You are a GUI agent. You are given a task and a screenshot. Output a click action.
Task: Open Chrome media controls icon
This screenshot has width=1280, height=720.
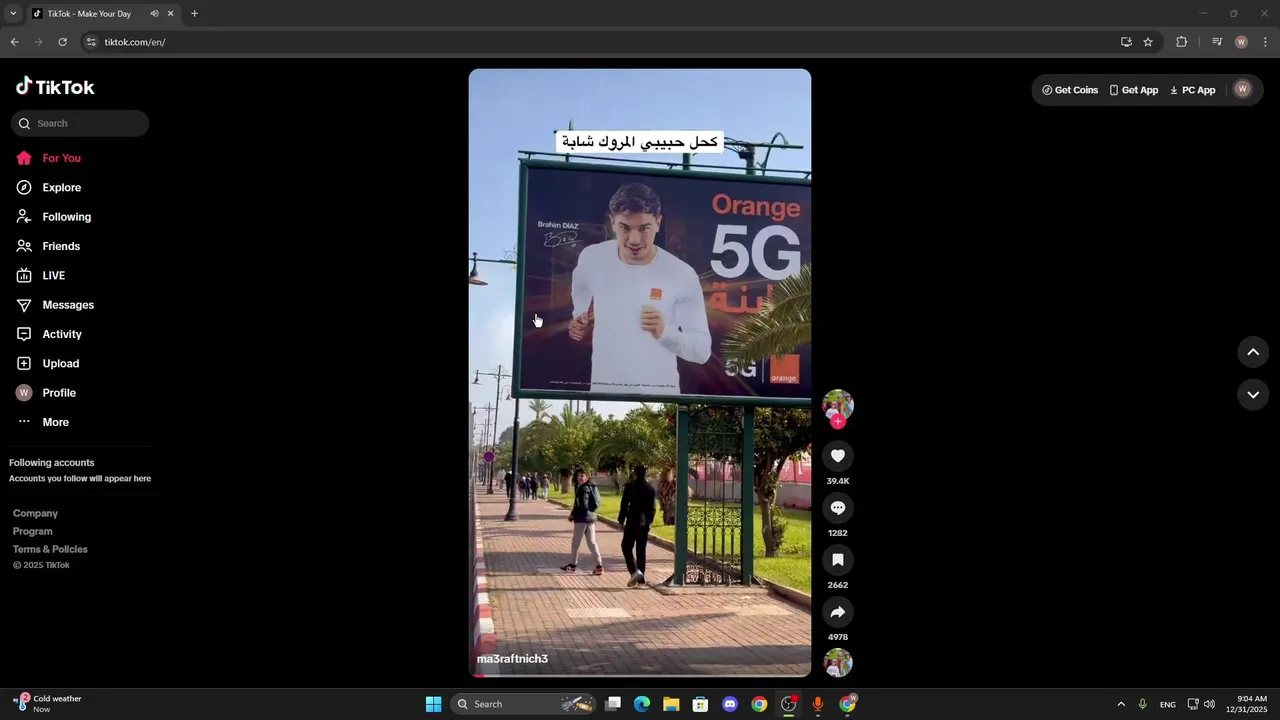1217,42
